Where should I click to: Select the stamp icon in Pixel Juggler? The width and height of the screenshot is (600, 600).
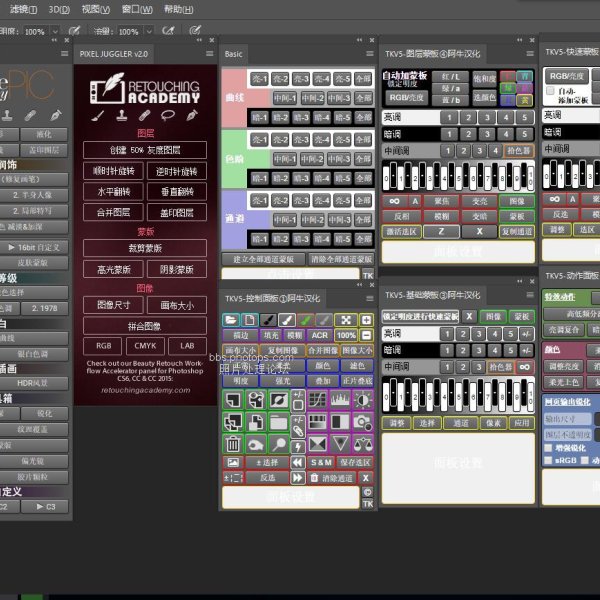pos(121,115)
